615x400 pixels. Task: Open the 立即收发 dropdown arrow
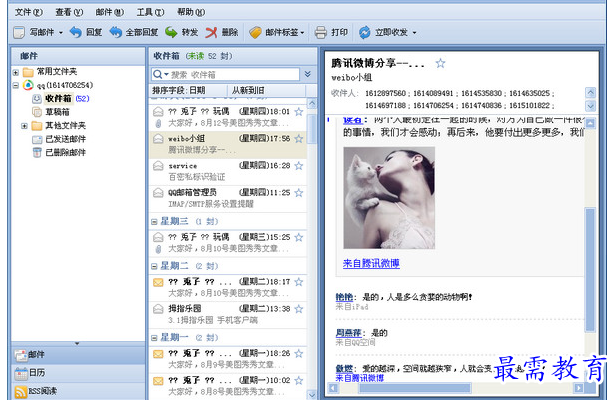point(414,33)
